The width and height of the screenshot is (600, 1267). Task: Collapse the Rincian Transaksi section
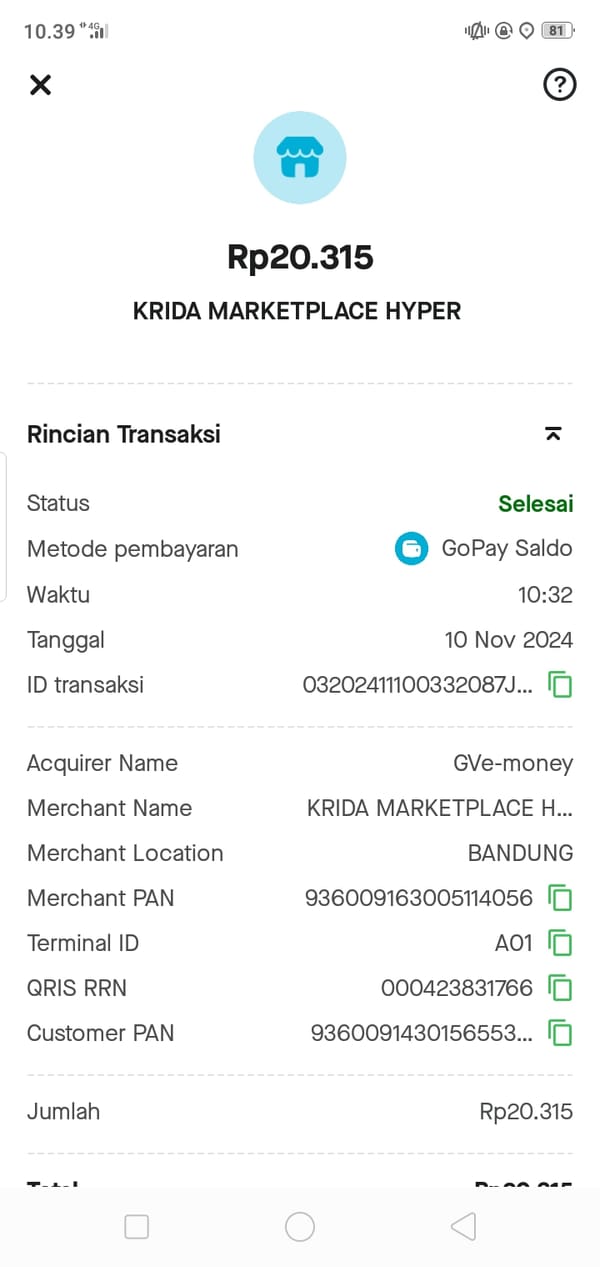click(x=552, y=434)
